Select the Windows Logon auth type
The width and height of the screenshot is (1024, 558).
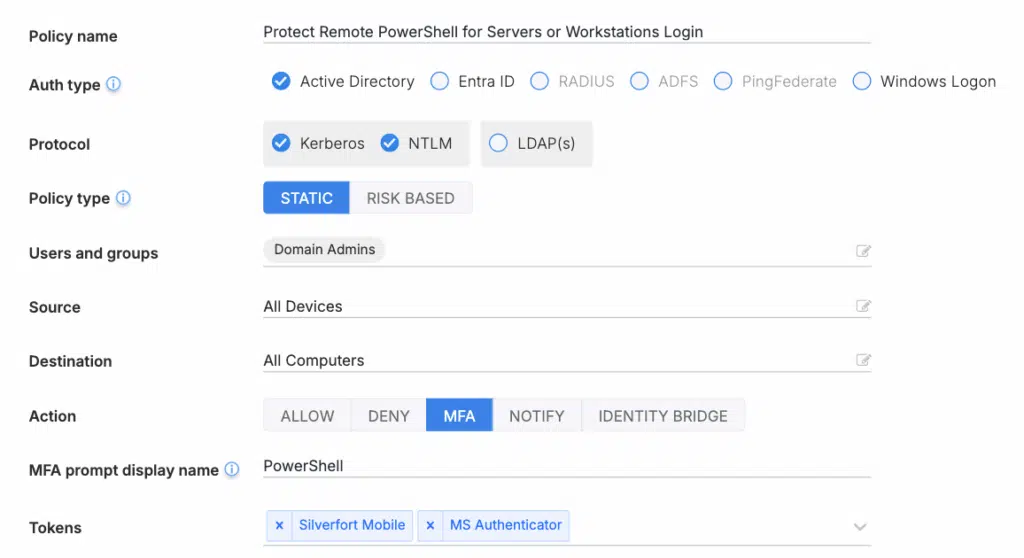tap(862, 82)
